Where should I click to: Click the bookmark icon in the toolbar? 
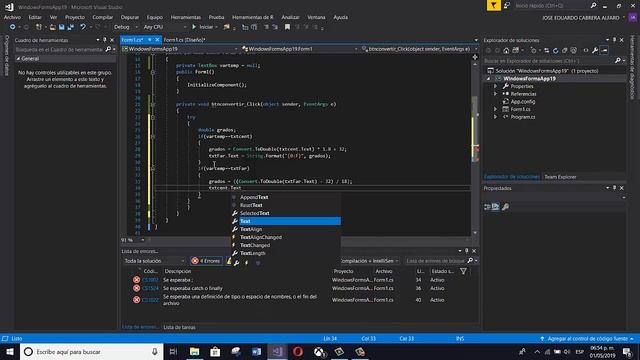point(287,27)
